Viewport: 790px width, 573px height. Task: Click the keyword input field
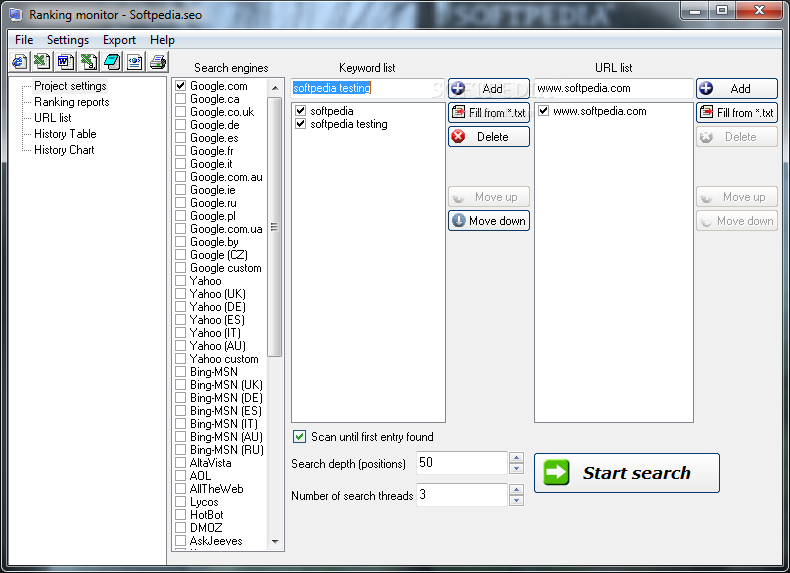coord(368,88)
